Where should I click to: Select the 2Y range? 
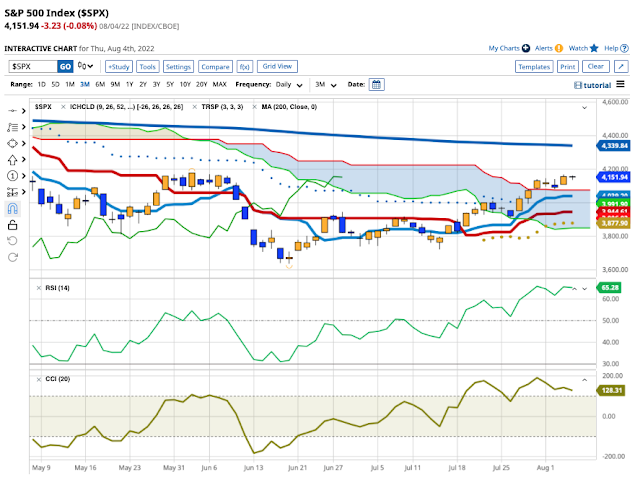coord(143,84)
